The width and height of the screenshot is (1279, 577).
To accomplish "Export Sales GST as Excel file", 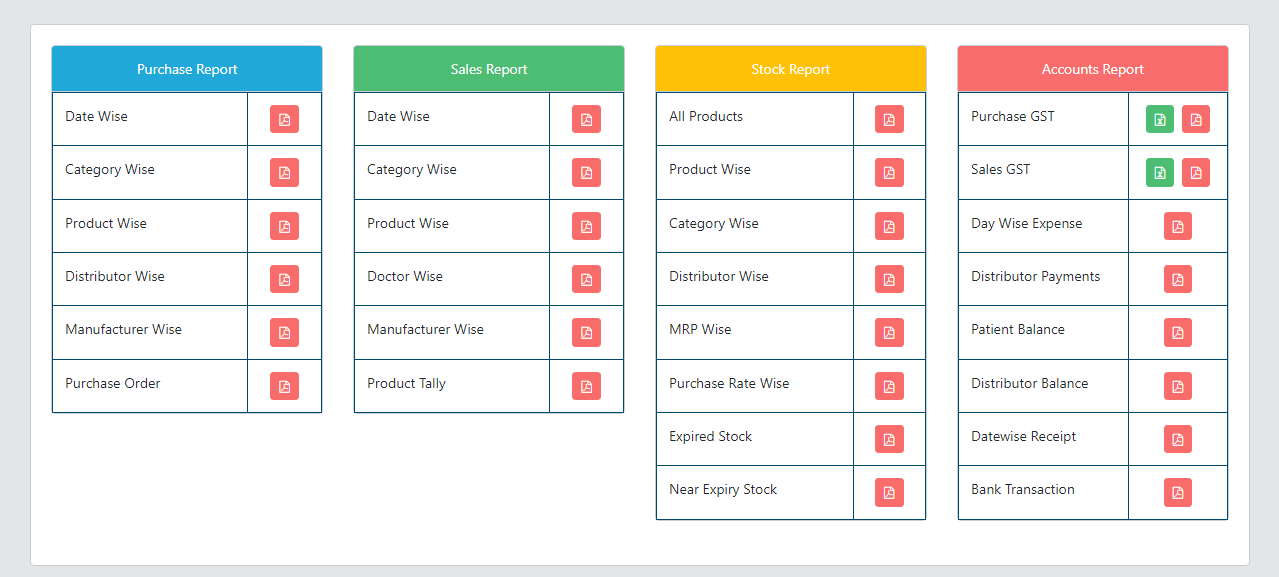I will tap(1159, 172).
